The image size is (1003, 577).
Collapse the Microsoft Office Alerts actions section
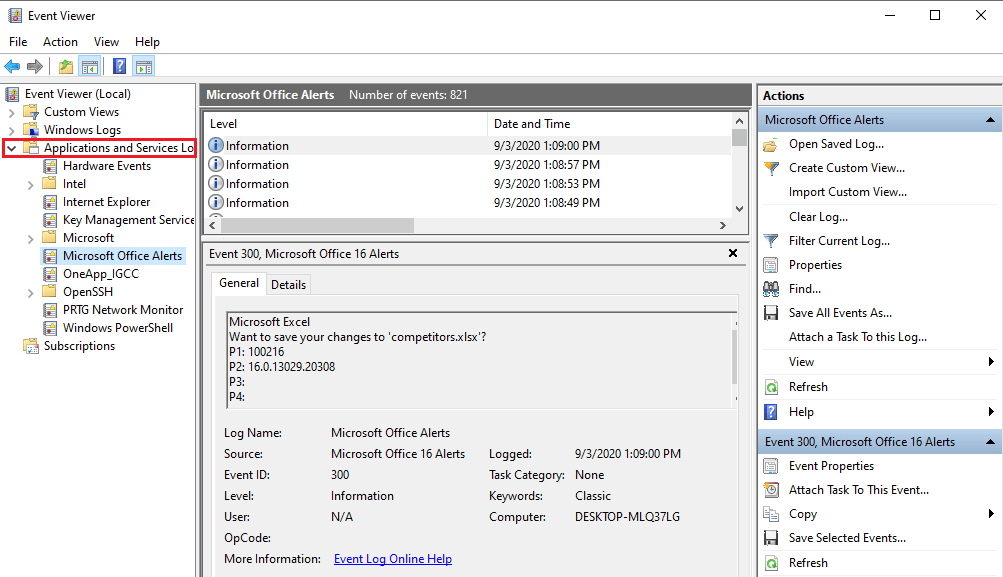coord(989,119)
